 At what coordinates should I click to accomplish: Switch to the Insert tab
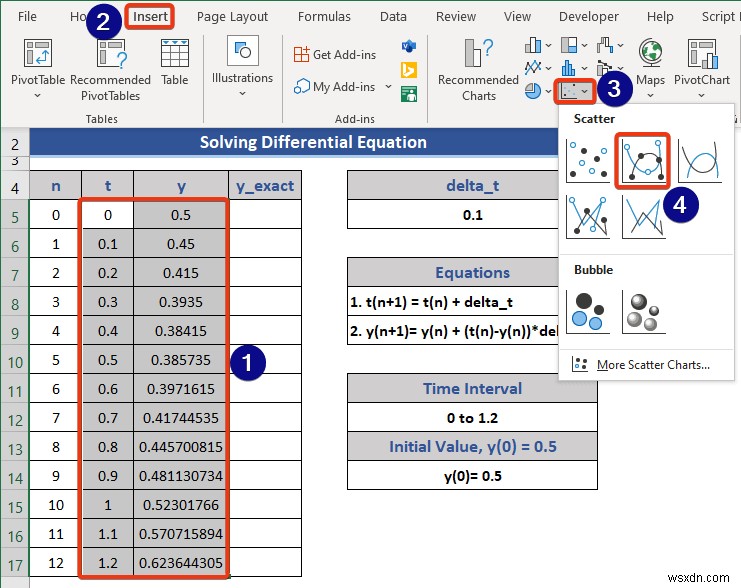pyautogui.click(x=150, y=17)
